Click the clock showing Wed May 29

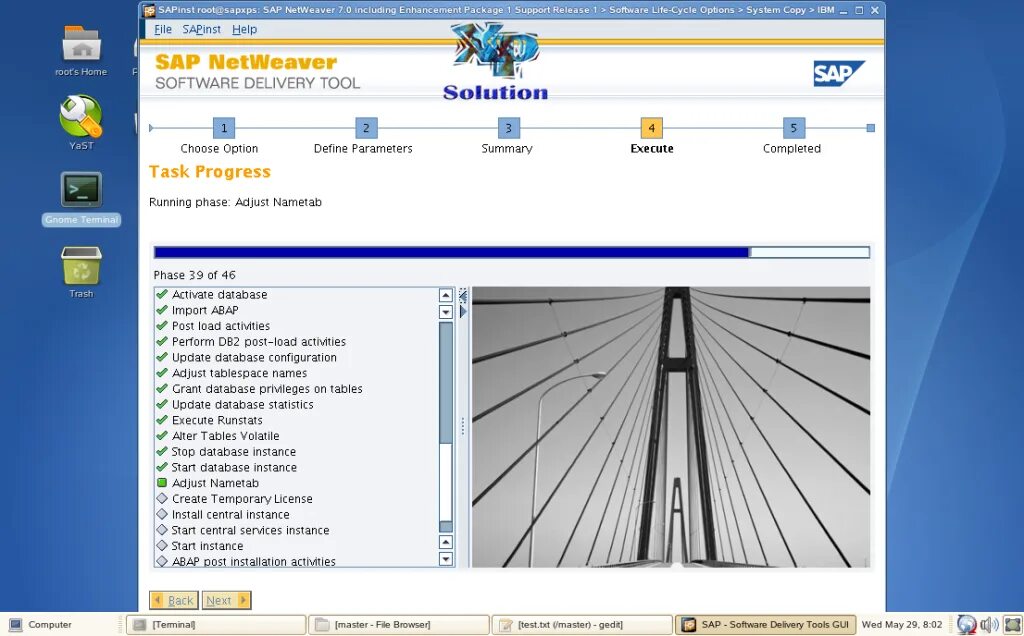902,625
